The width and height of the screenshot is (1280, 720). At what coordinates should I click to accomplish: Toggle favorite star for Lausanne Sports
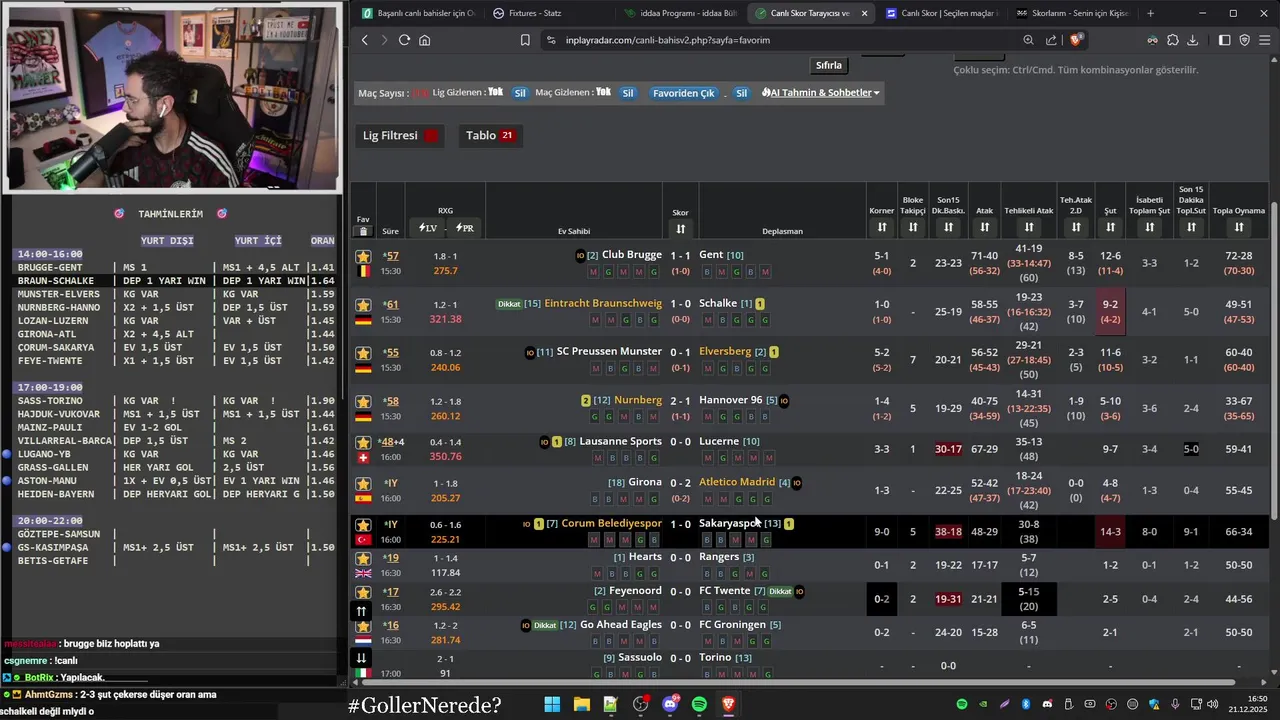pos(363,441)
